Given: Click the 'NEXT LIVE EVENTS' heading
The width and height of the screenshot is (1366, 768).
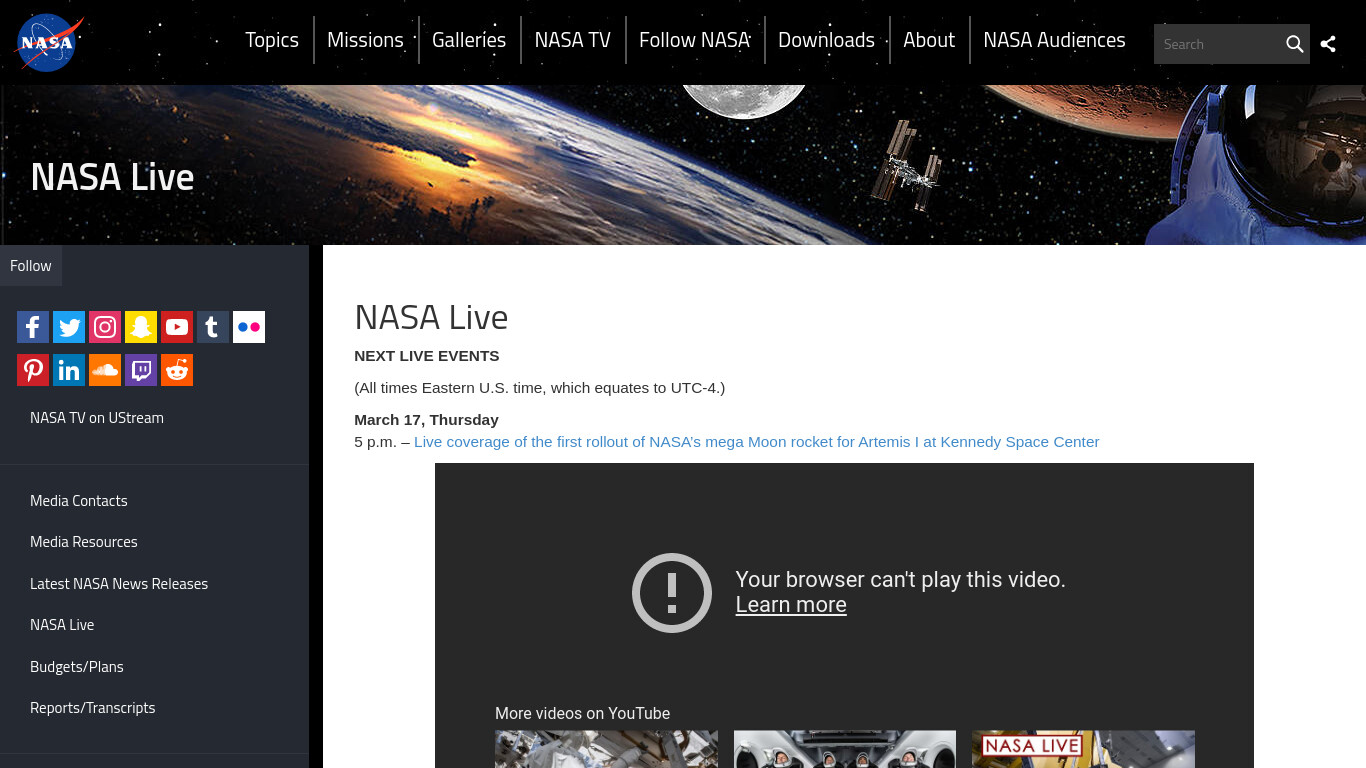Looking at the screenshot, I should 427,356.
